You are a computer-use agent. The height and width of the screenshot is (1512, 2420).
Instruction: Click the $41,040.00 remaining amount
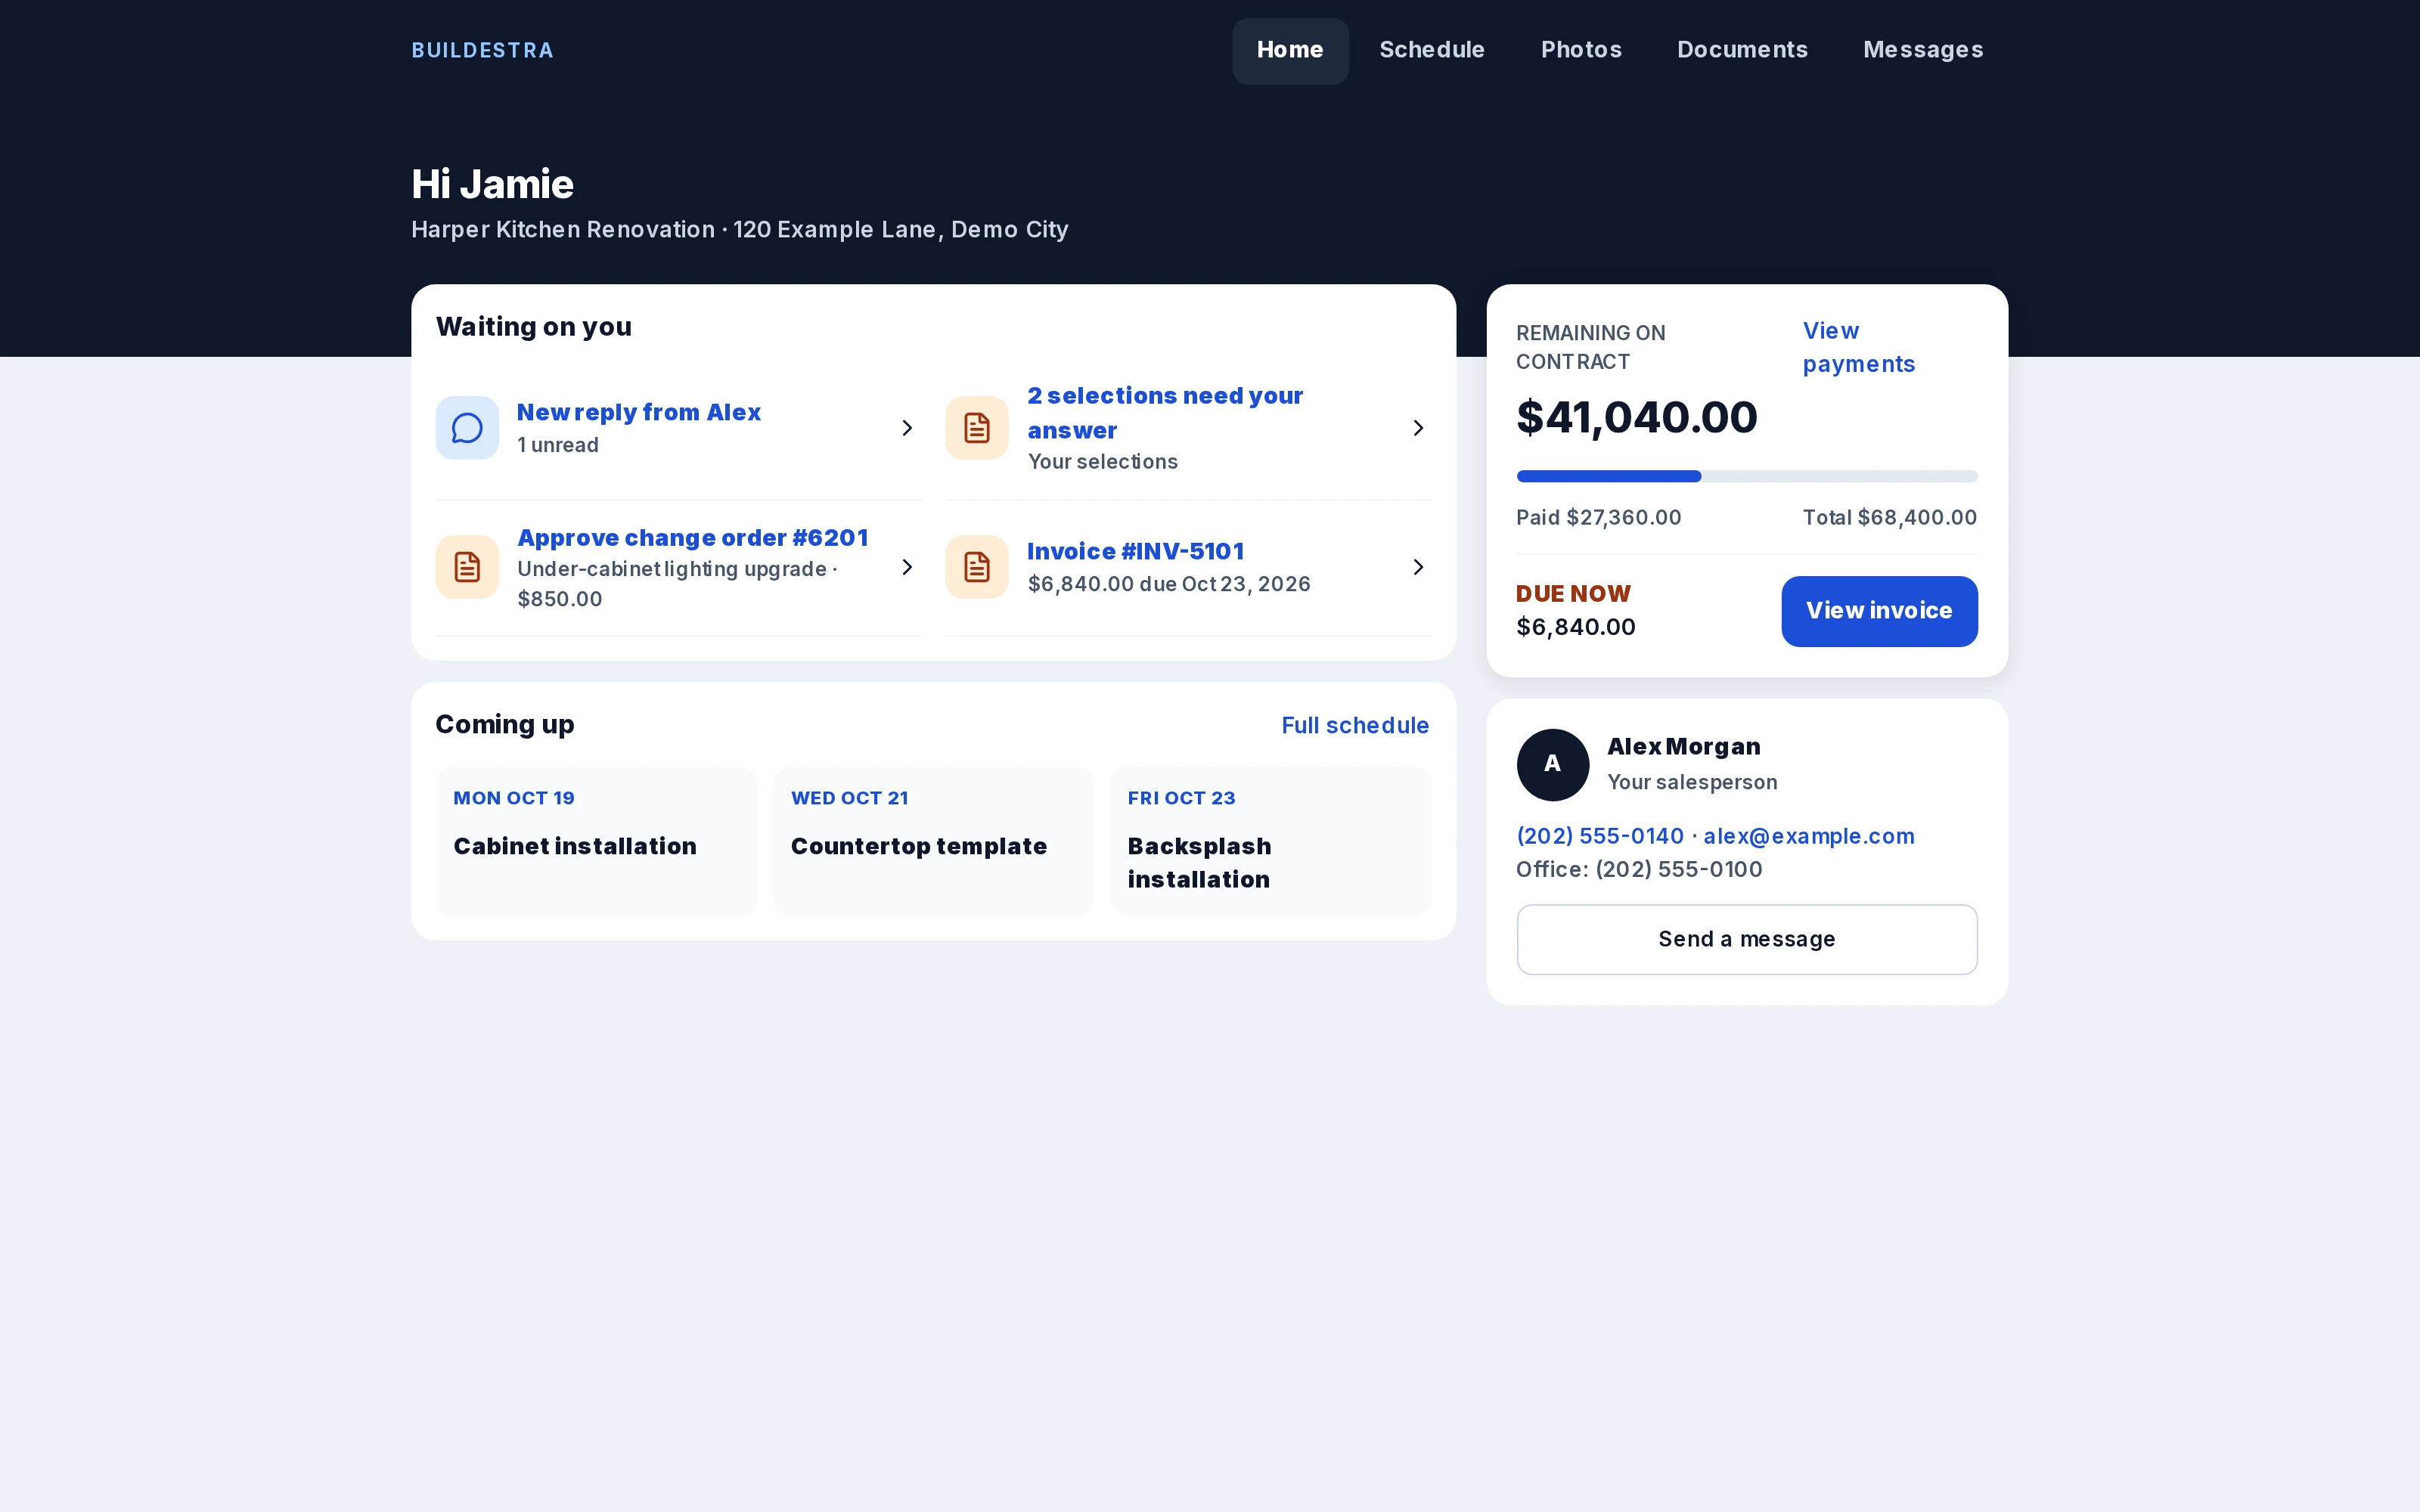(1637, 417)
